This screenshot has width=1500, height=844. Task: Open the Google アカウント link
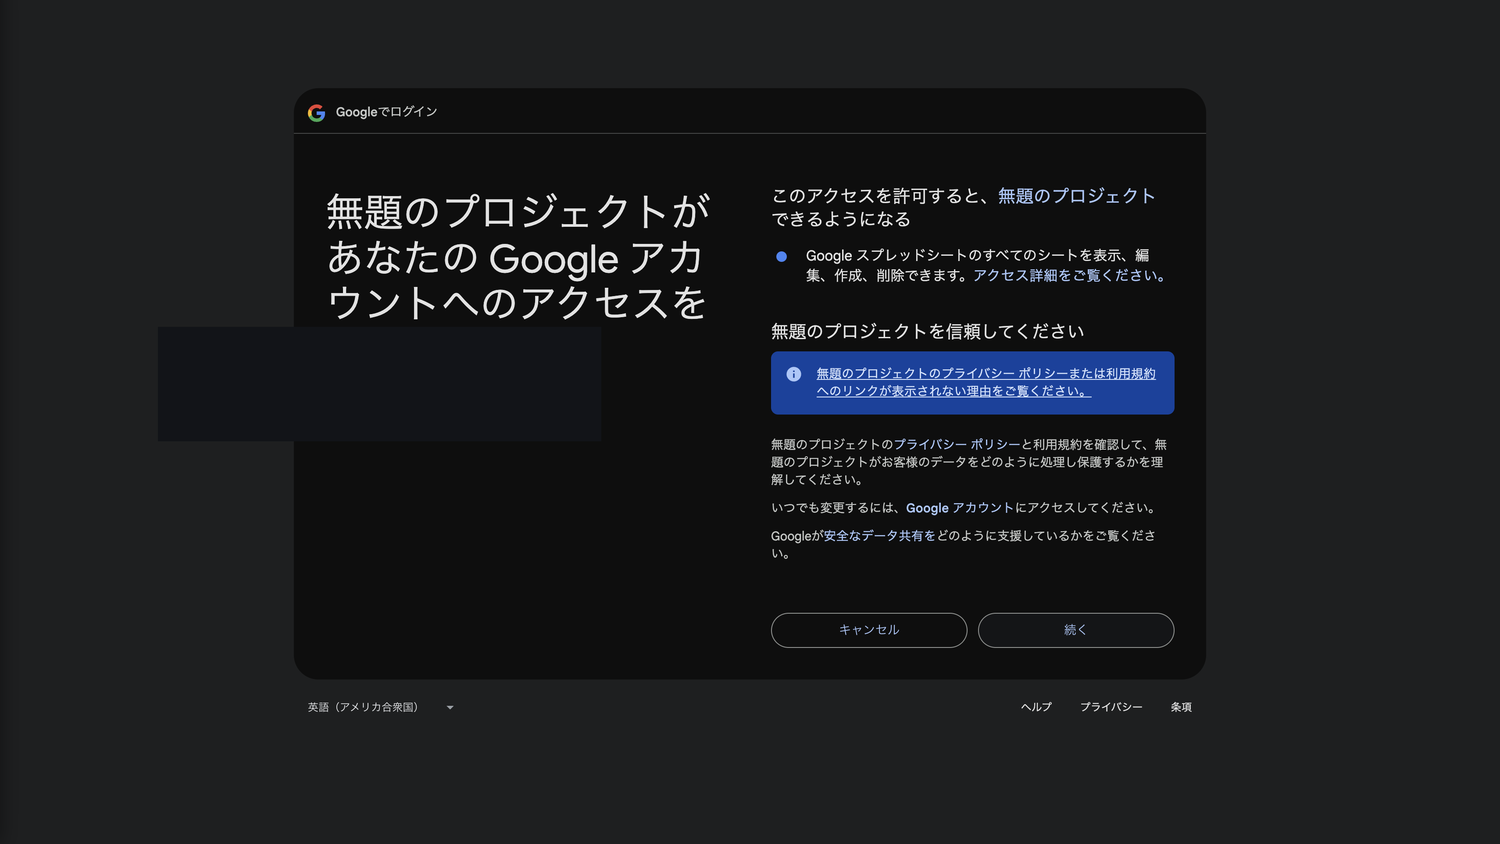point(960,508)
